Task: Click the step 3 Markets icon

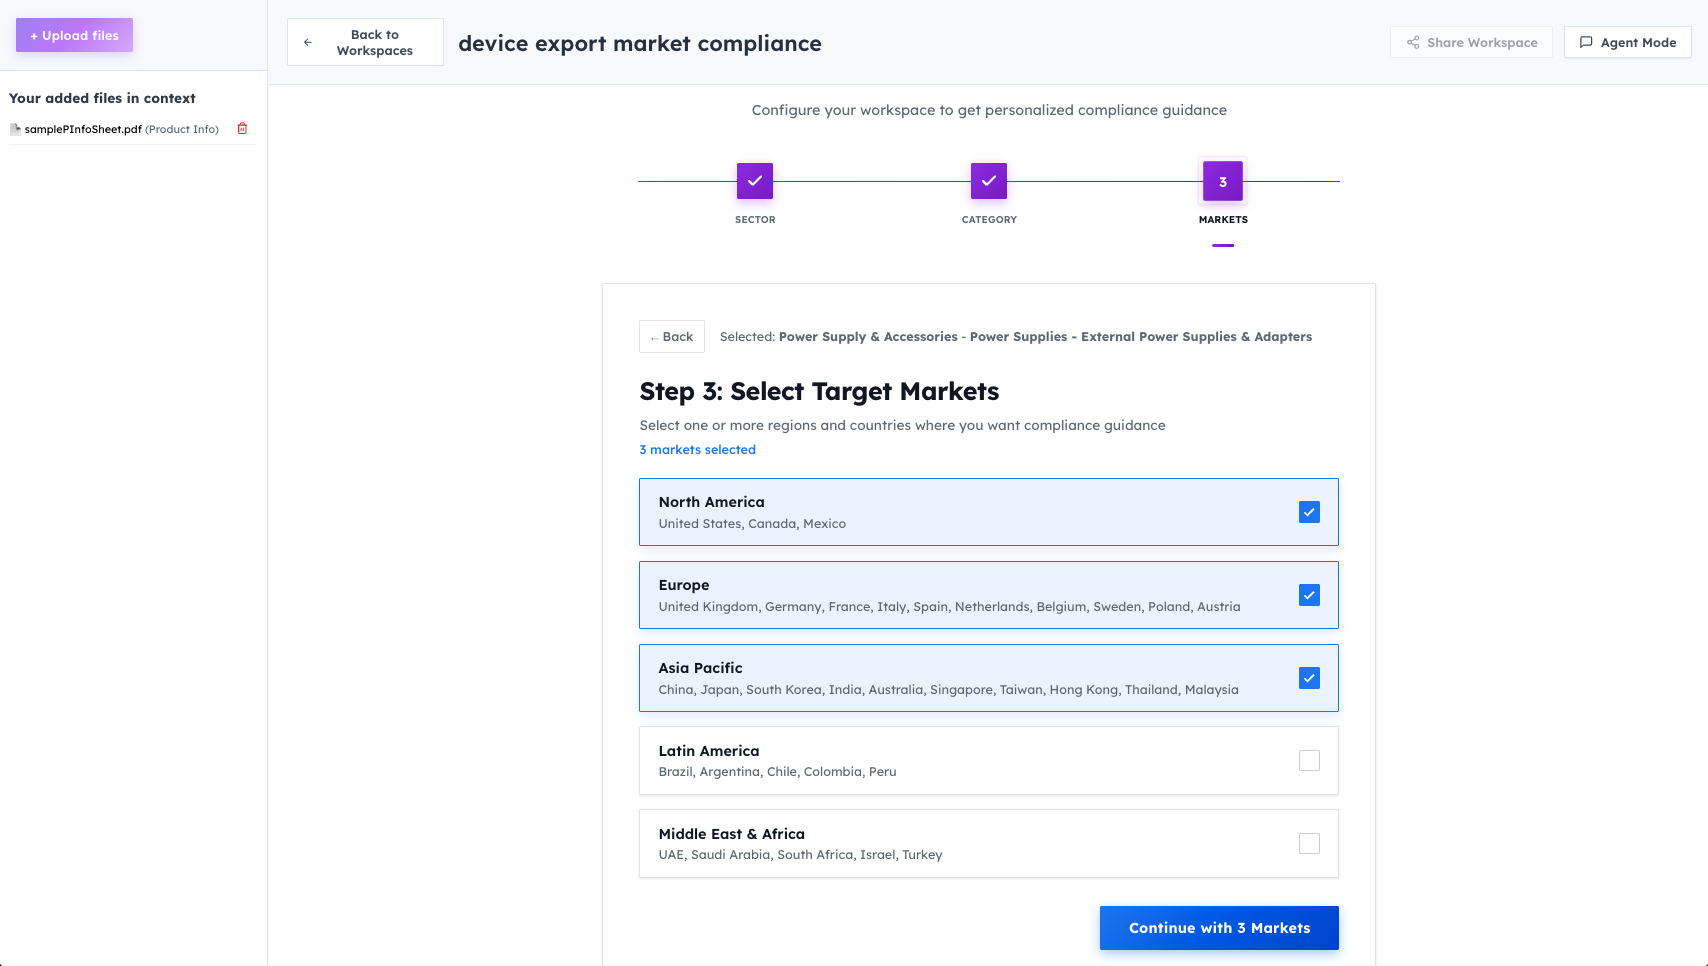Action: [1223, 181]
